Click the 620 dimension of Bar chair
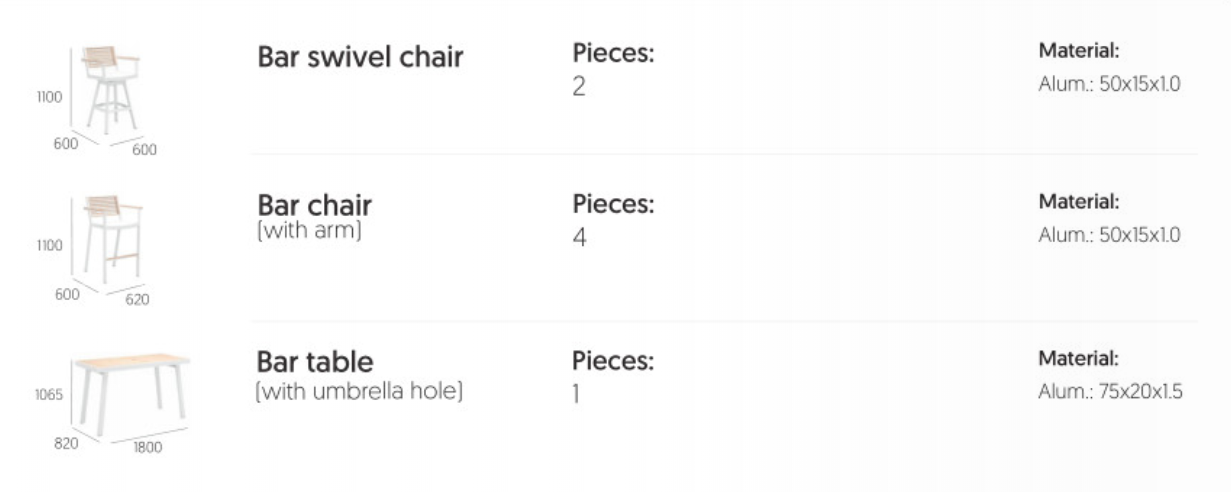The image size is (1231, 492). coord(136,299)
